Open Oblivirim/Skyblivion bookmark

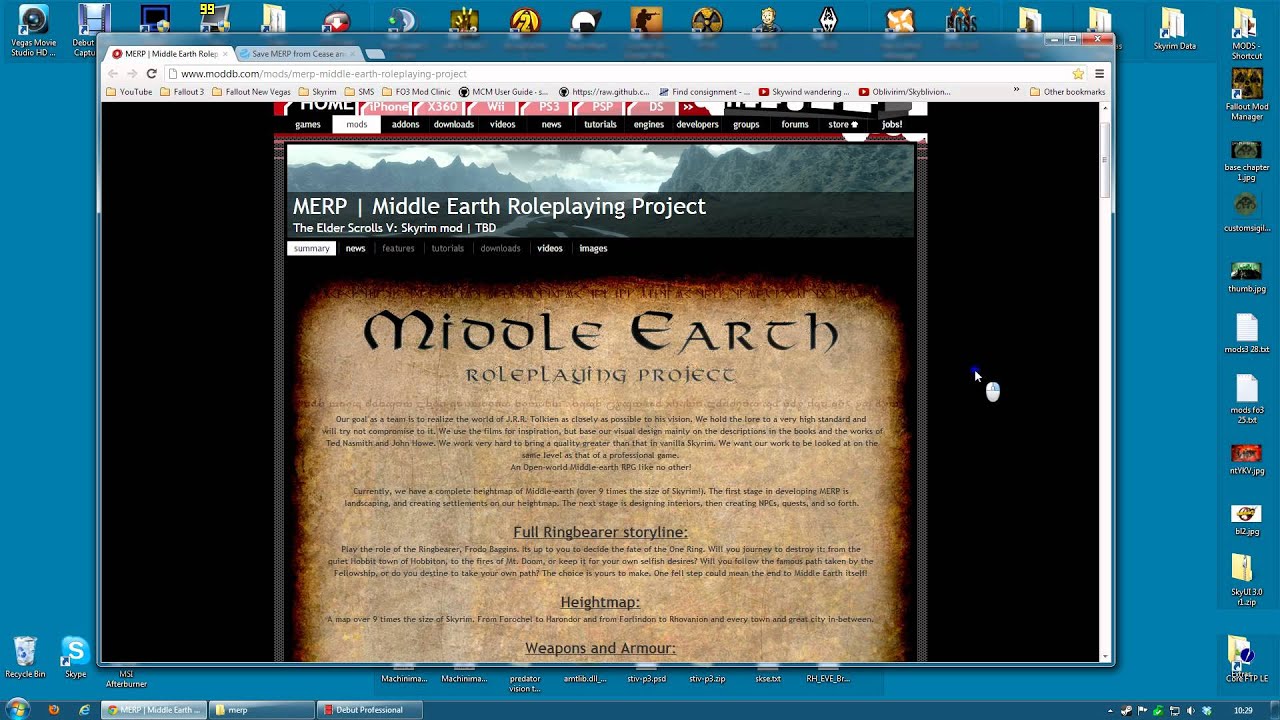tap(905, 91)
